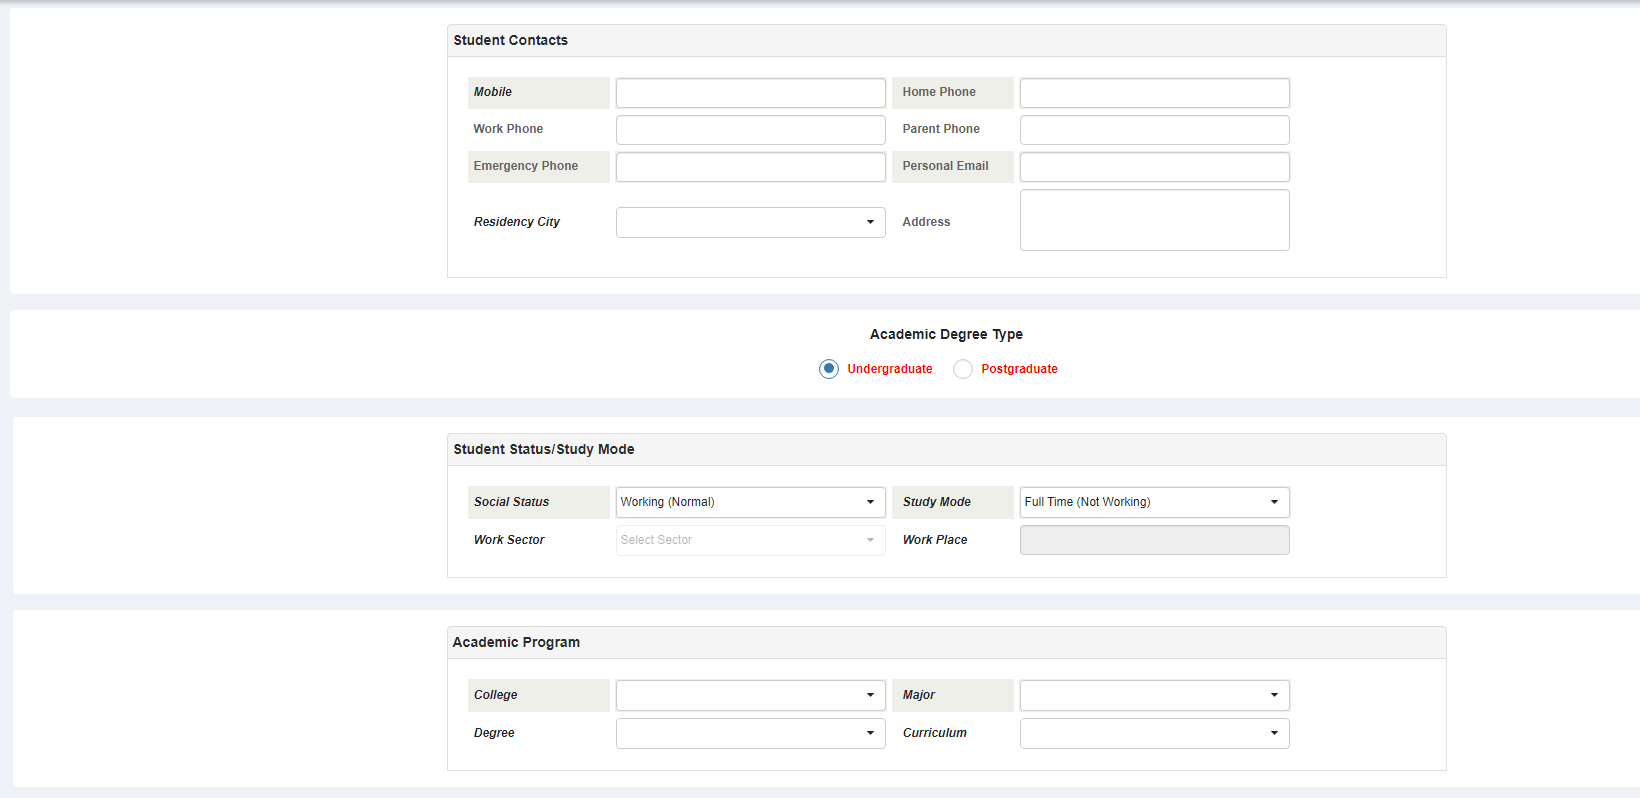The height and width of the screenshot is (798, 1640).
Task: Click the Mobile input field
Action: (751, 93)
